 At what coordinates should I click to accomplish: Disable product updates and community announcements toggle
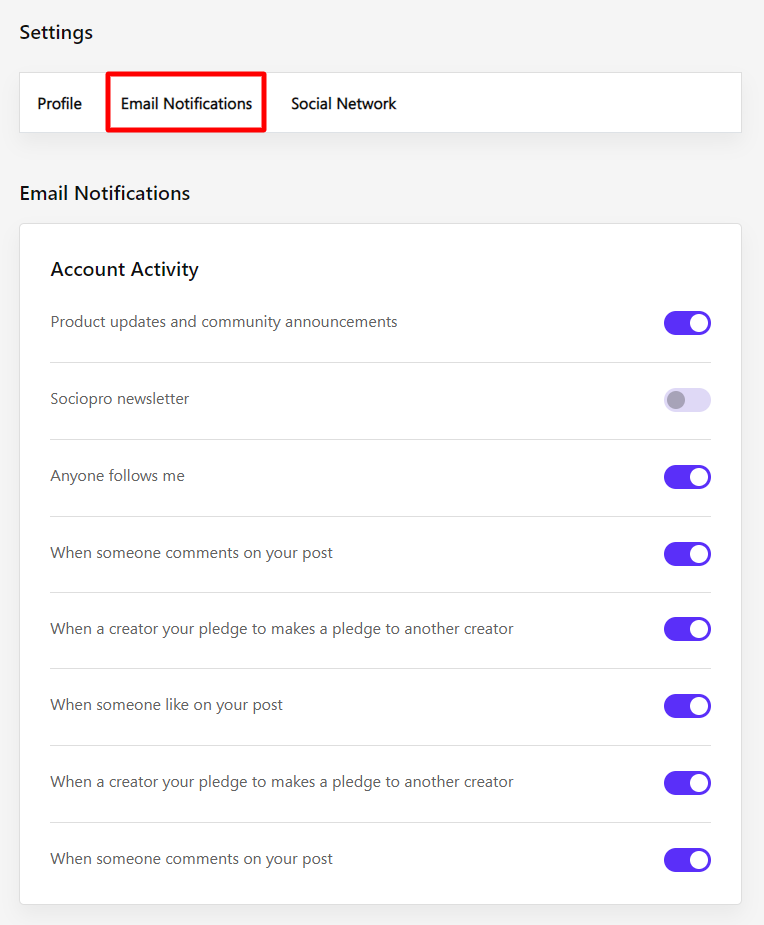coord(687,323)
